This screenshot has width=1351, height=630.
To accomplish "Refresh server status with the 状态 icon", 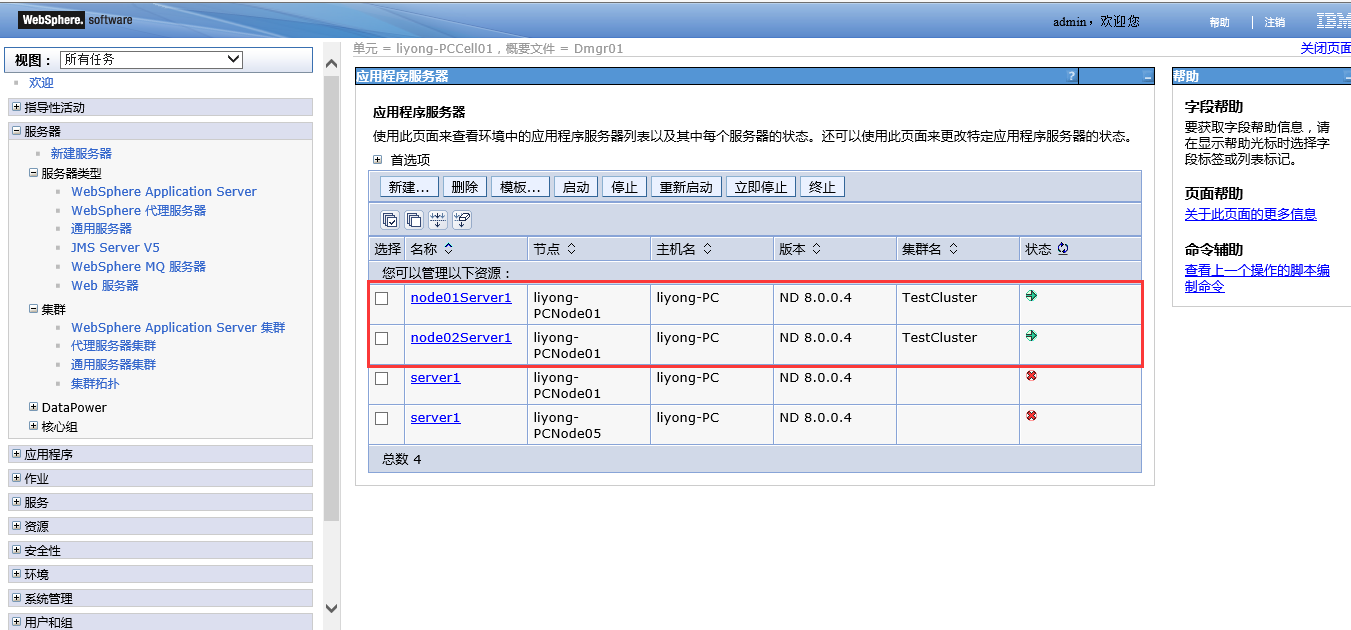I will (x=1063, y=249).
